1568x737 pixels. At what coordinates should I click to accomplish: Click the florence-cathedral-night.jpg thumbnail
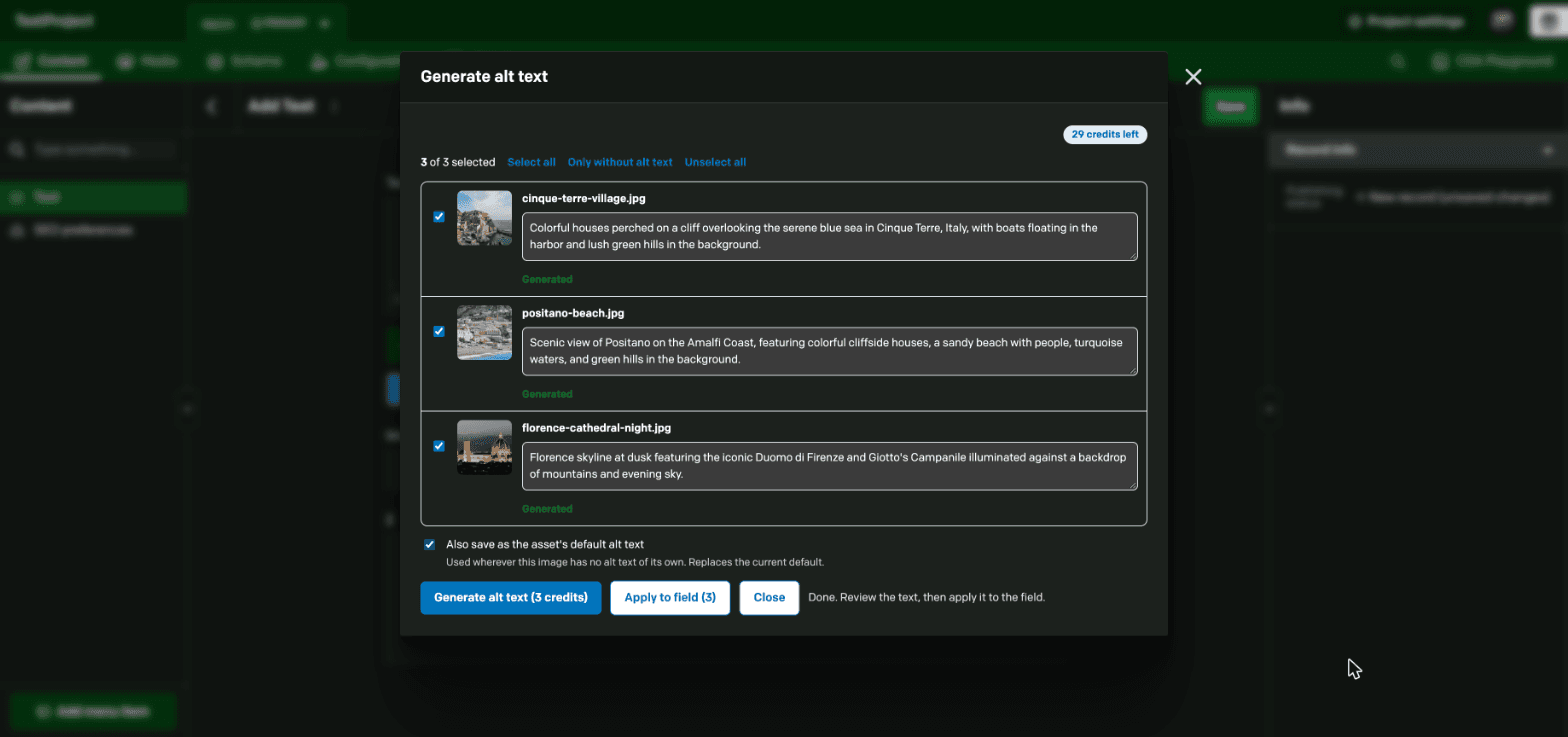coord(484,447)
